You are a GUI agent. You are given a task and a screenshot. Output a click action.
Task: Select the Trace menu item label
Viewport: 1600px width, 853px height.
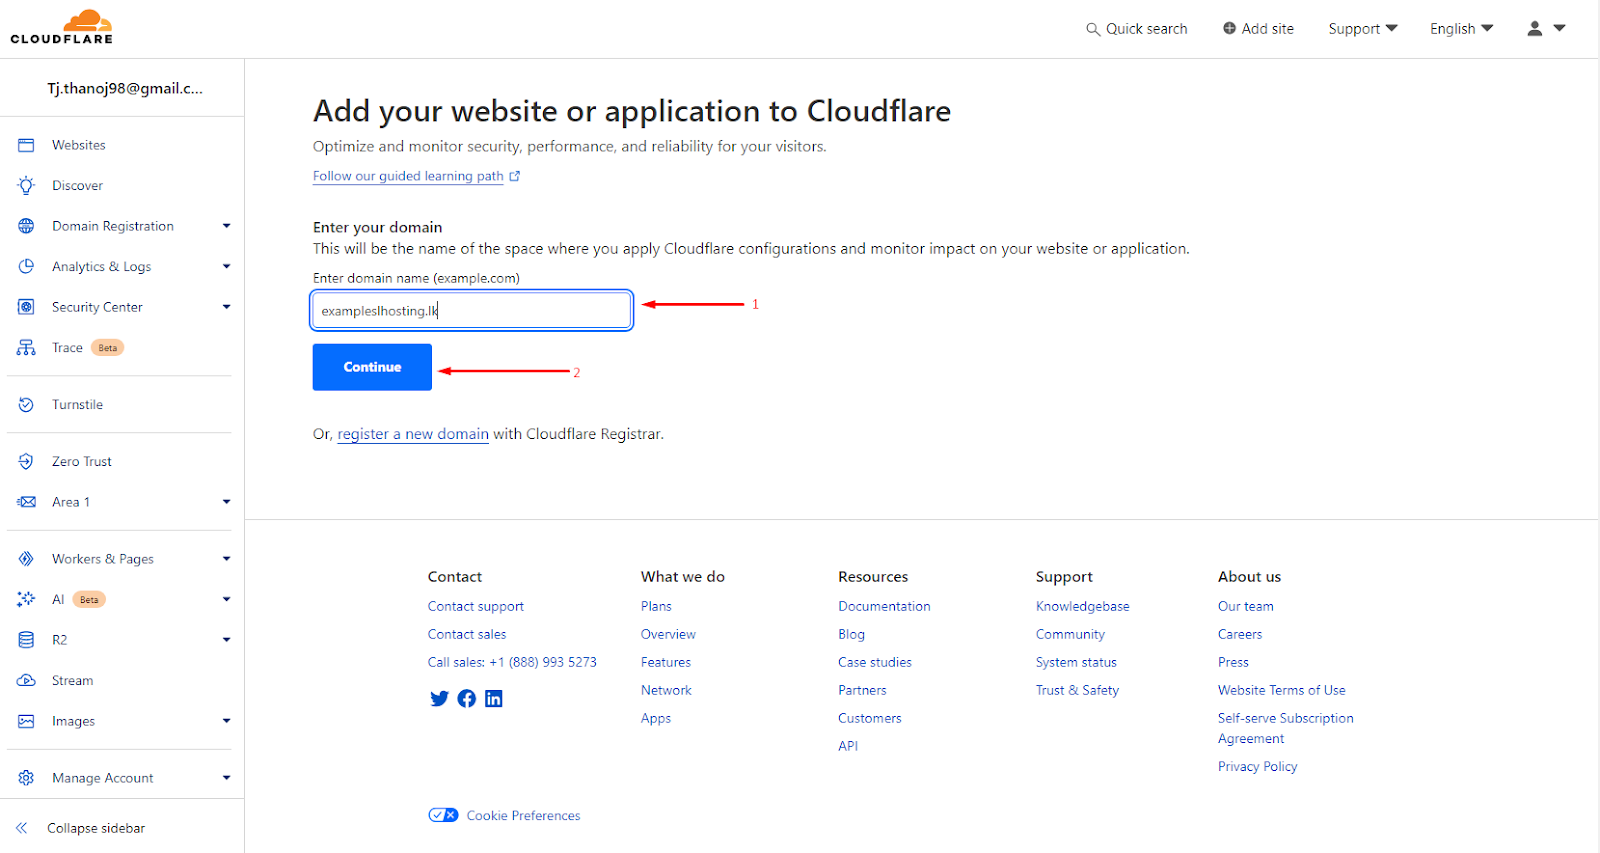(x=67, y=348)
